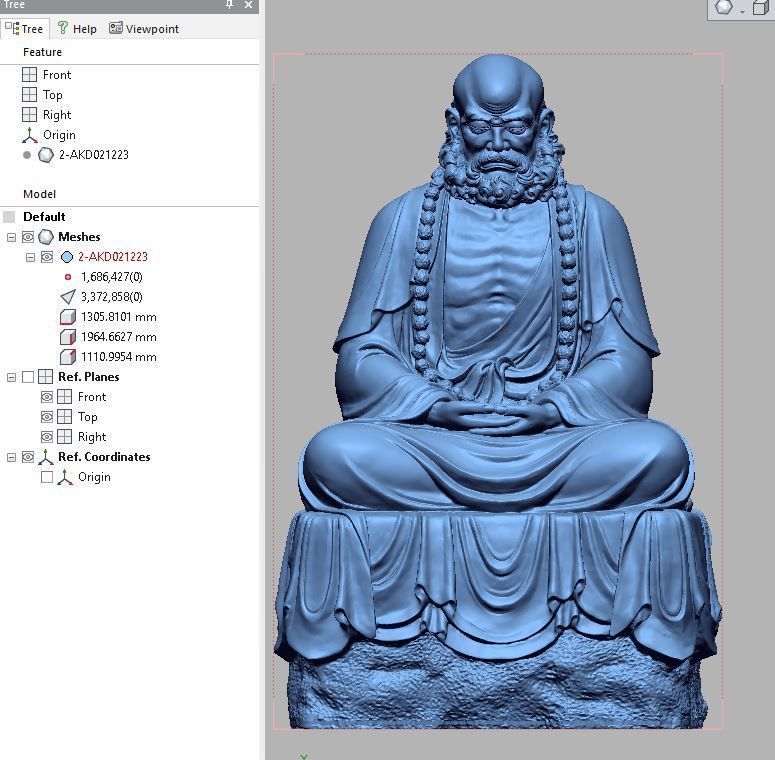This screenshot has height=760, width=775.
Task: Click the Origin axis icon in Feature section
Action: 30,135
